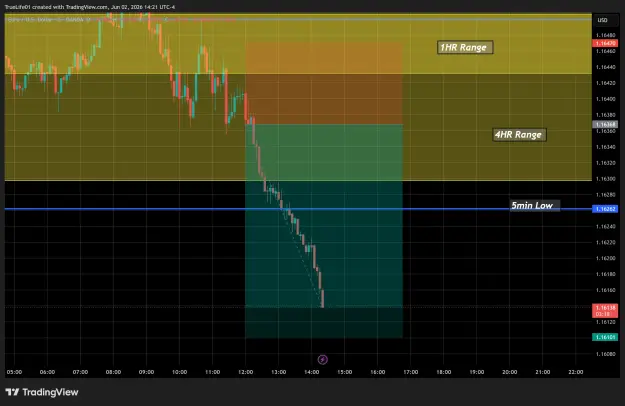Click the symbol legend line atop chart
The image size is (625, 406).
(120, 19)
